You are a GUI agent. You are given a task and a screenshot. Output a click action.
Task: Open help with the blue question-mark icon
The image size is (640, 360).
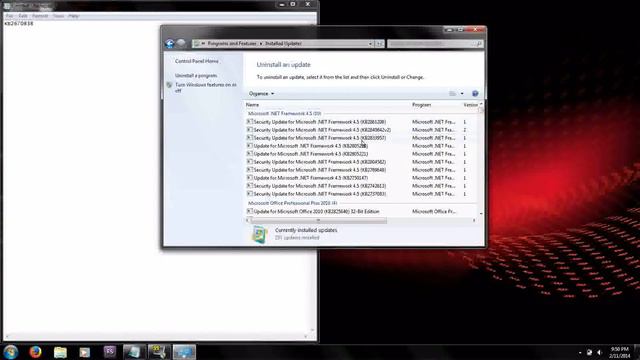[x=475, y=93]
